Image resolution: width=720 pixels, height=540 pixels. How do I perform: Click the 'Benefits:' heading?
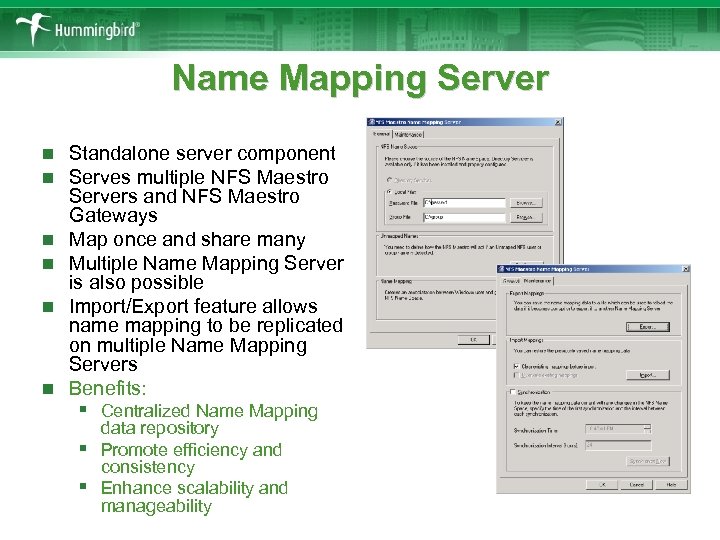tap(107, 388)
